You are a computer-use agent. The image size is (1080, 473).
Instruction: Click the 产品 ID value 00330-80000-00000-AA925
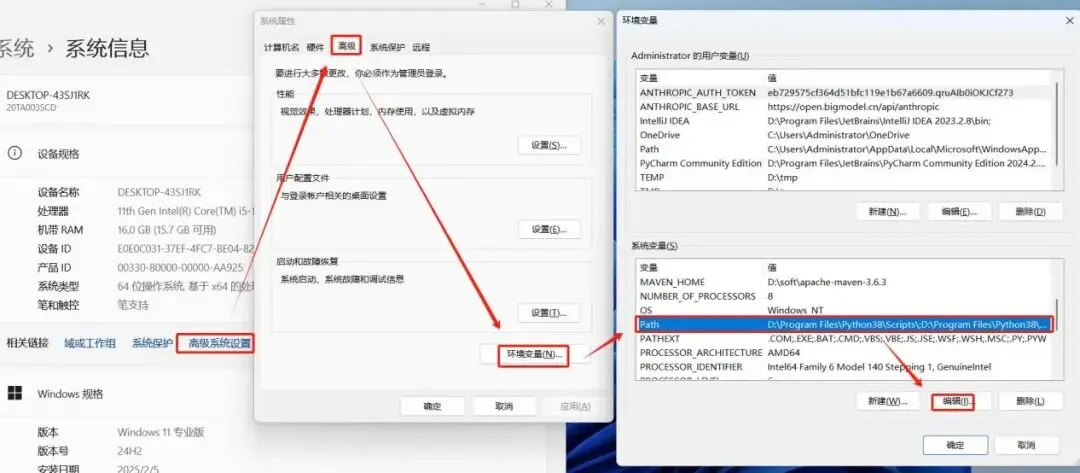[x=180, y=267]
